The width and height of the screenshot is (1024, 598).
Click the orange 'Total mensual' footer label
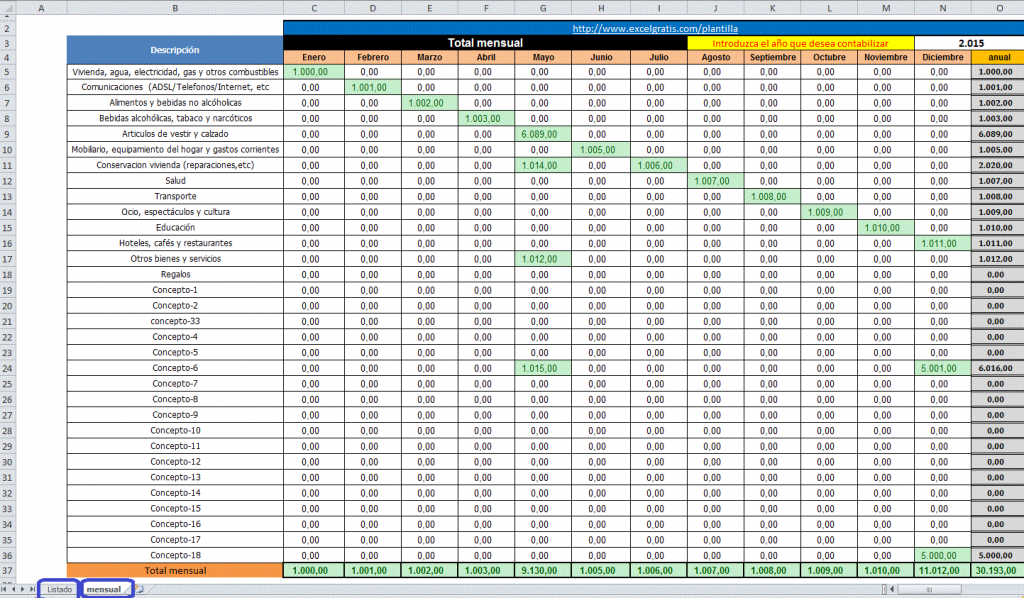tap(175, 571)
